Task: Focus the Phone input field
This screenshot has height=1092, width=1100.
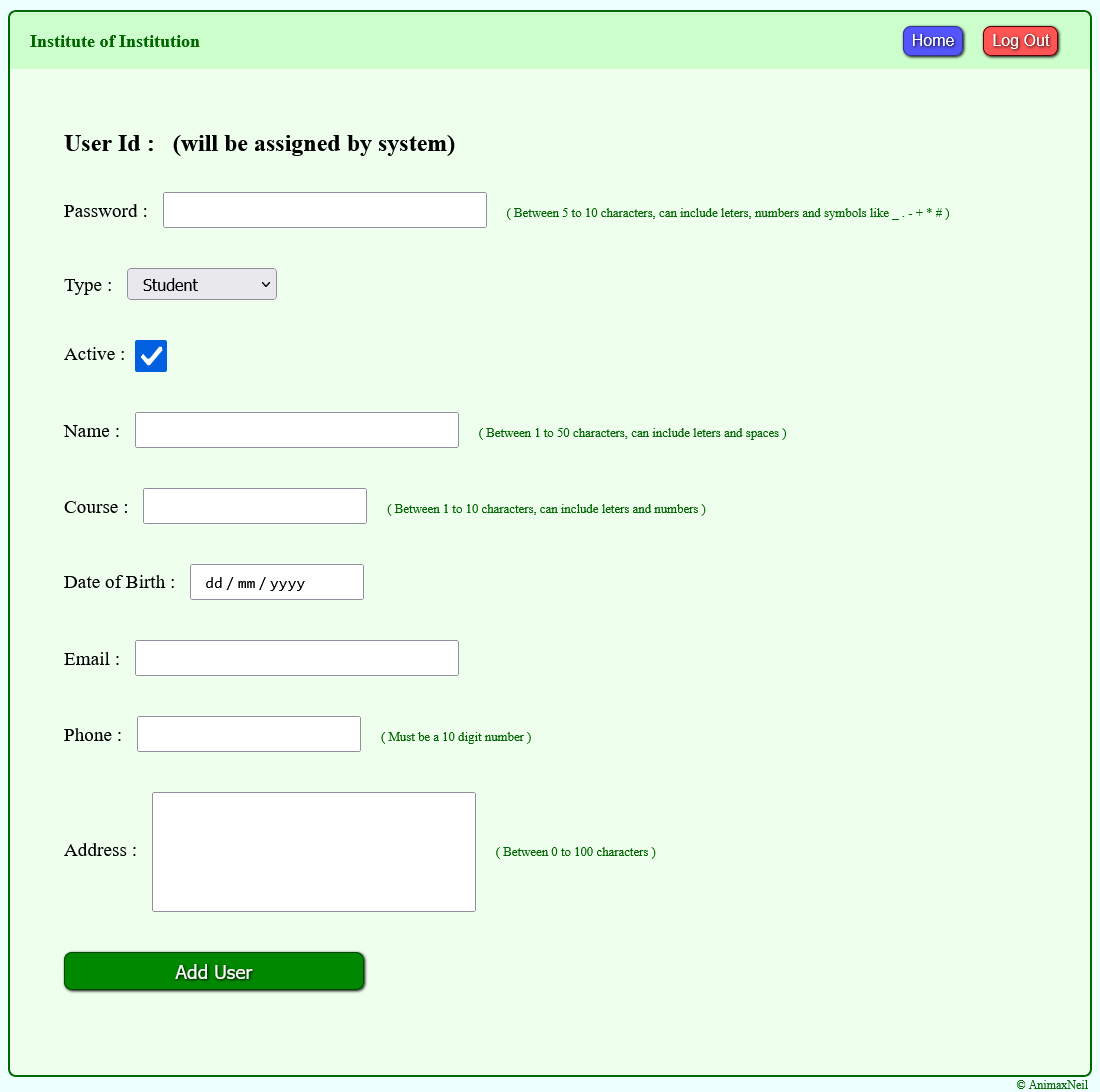Action: (x=249, y=734)
